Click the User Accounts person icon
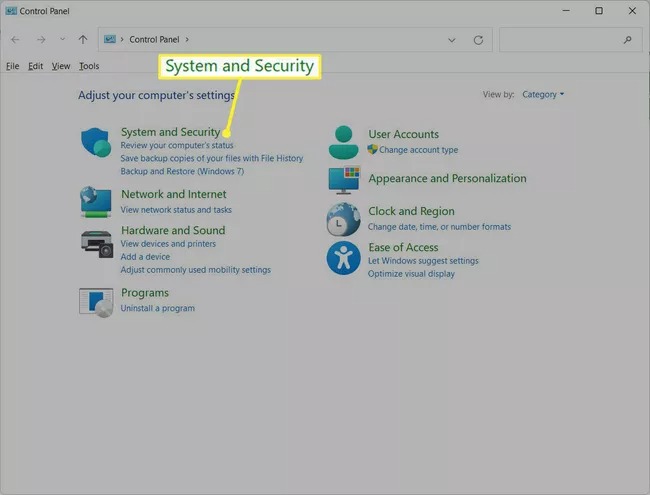The image size is (650, 495). point(343,143)
